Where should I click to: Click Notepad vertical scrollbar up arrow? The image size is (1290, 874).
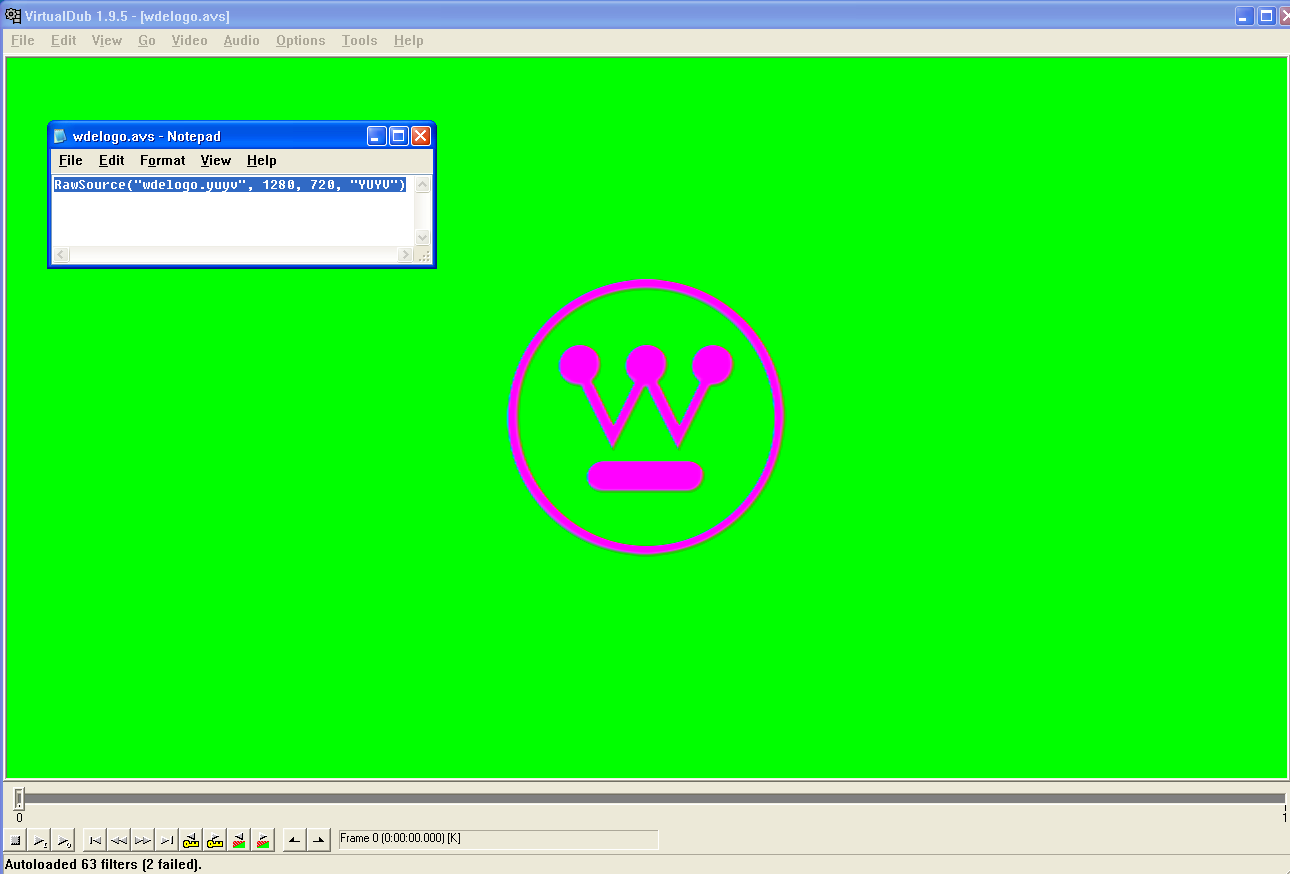point(422,185)
